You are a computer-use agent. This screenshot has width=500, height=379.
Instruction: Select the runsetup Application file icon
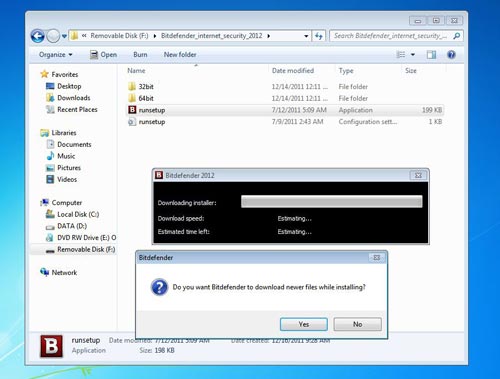tap(132, 110)
